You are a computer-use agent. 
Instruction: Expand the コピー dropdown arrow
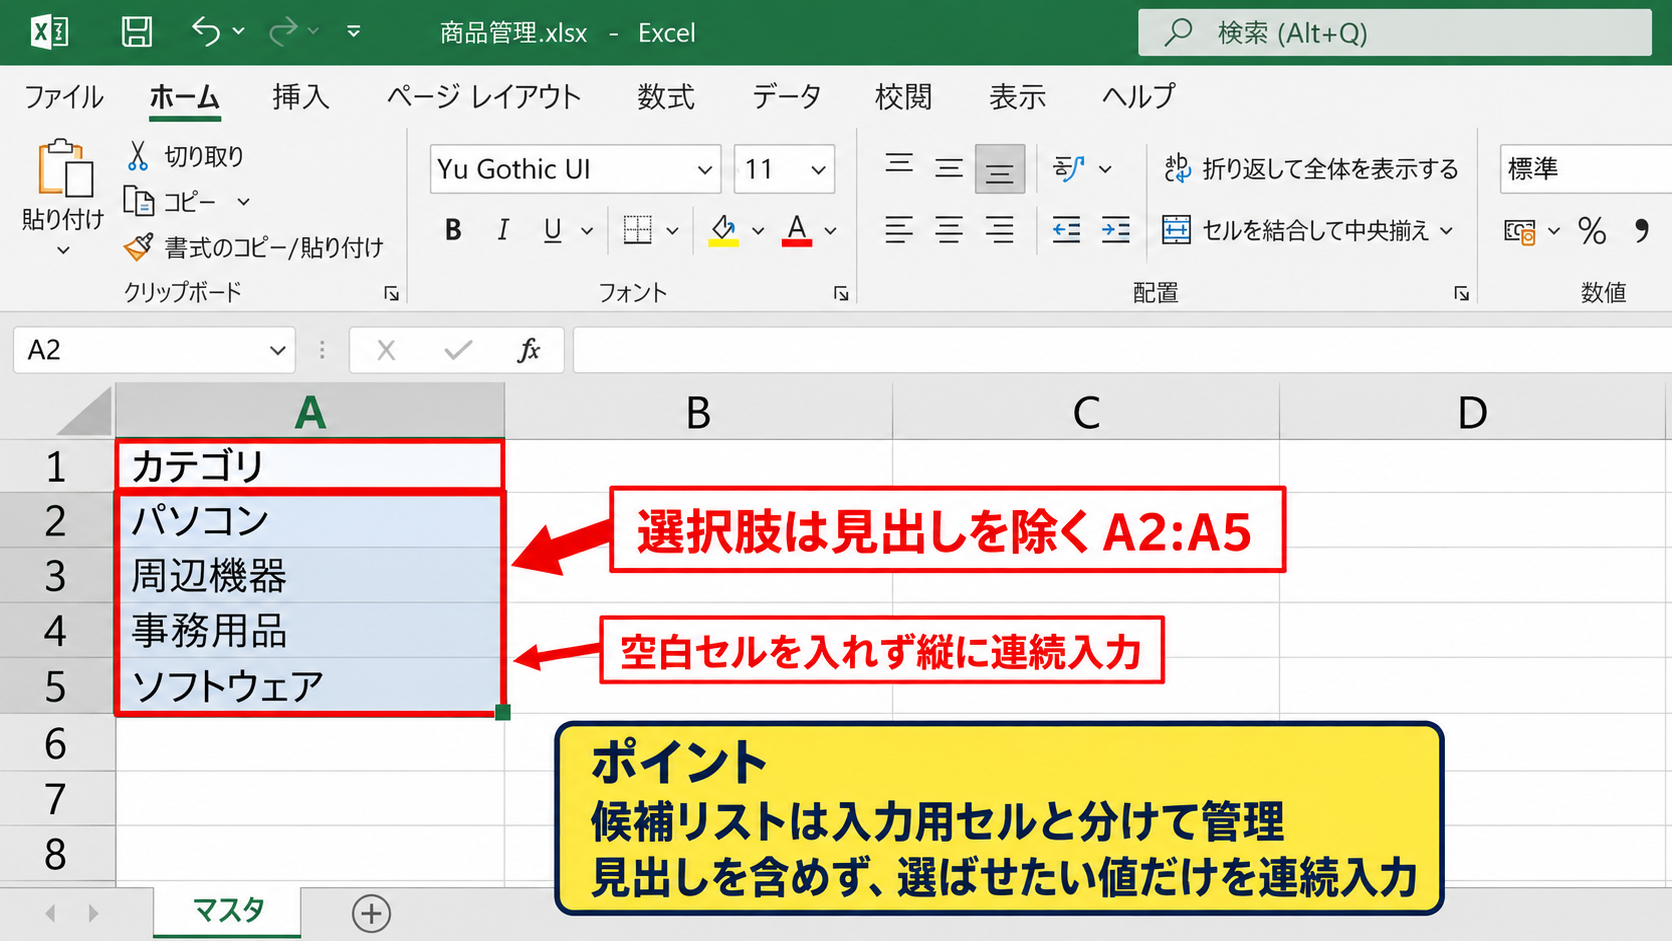(x=243, y=202)
